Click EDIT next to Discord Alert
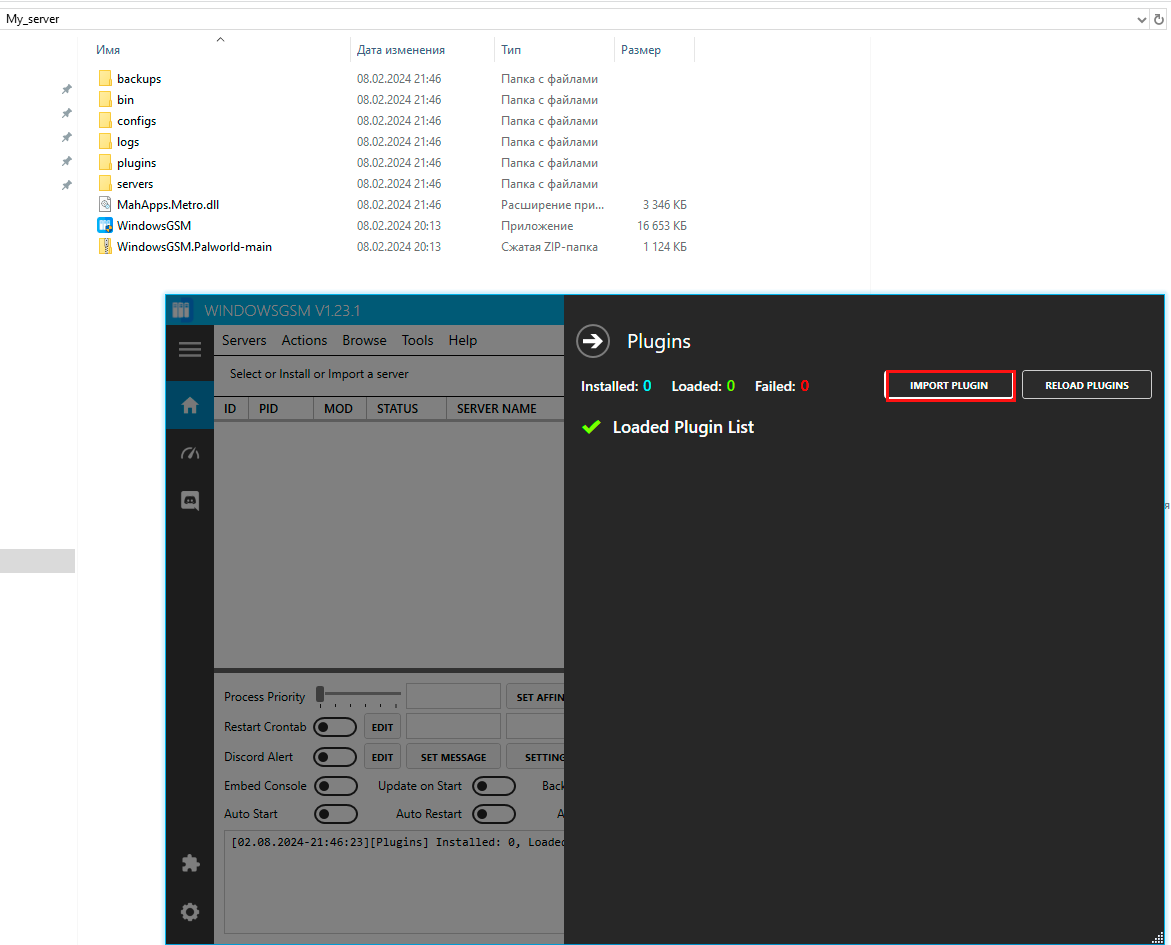1171x945 pixels. (382, 757)
